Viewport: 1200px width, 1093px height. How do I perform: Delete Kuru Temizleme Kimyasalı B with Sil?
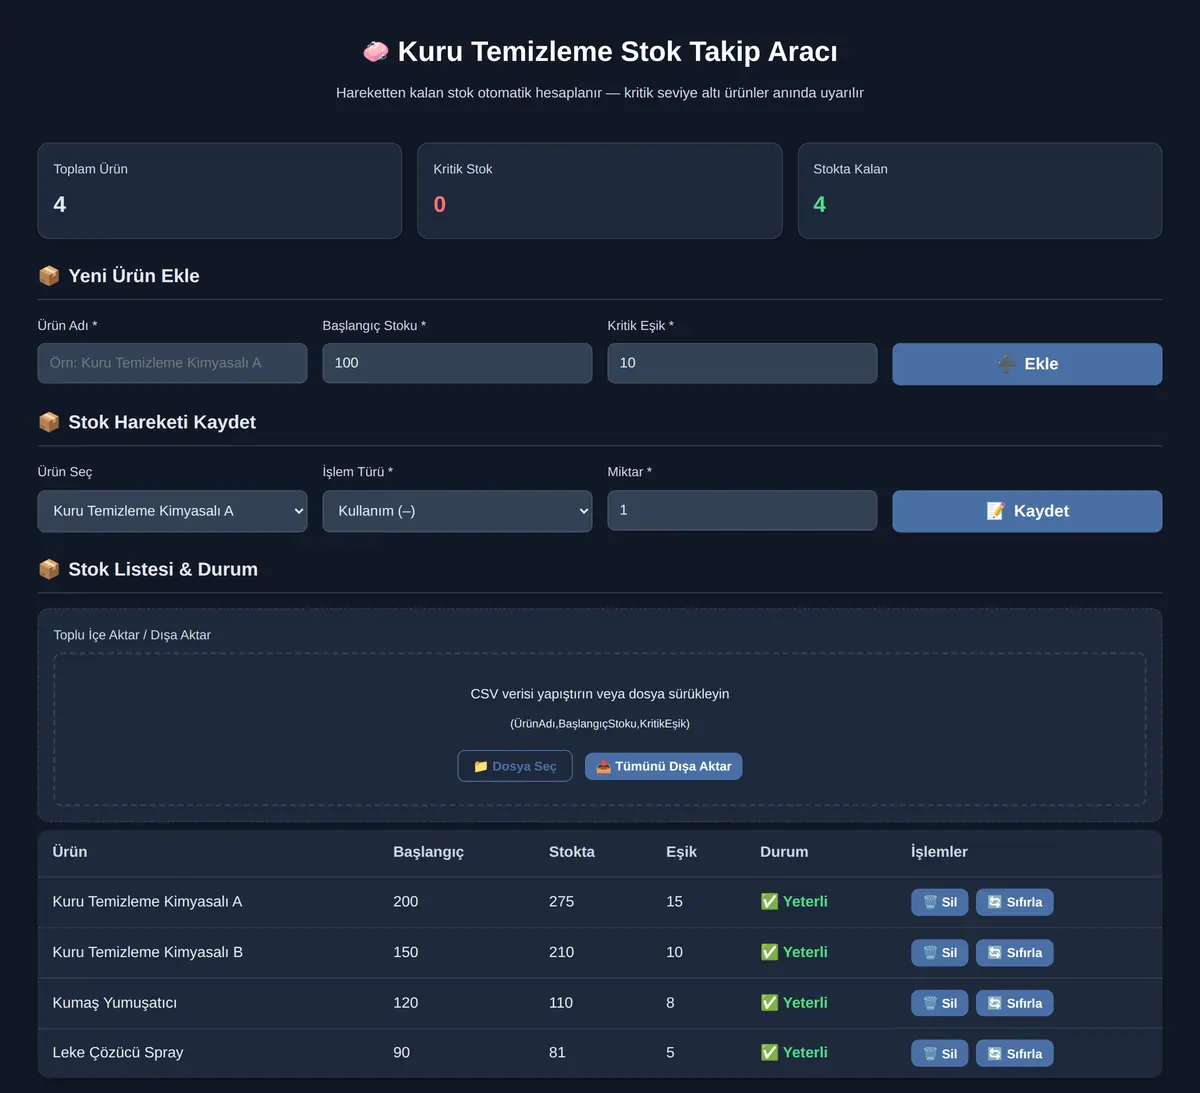click(x=940, y=953)
